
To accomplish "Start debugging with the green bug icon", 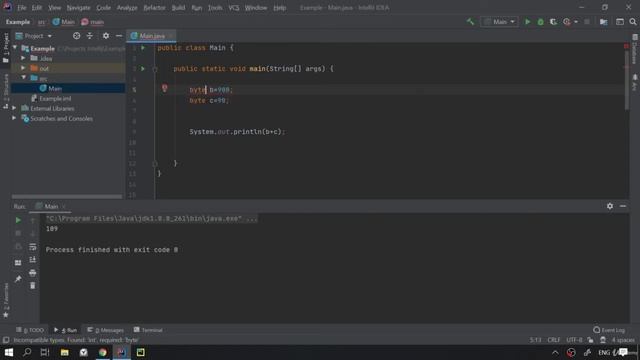I will [540, 22].
